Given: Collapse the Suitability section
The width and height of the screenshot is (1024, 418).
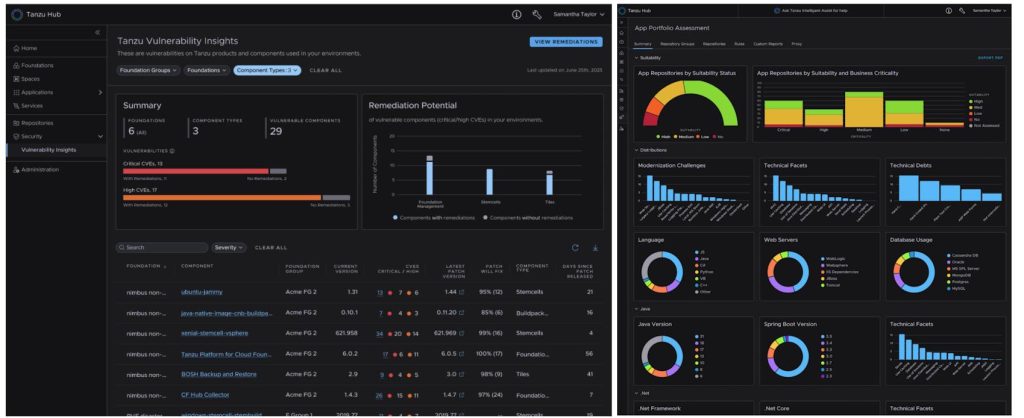Looking at the screenshot, I should click(x=637, y=58).
